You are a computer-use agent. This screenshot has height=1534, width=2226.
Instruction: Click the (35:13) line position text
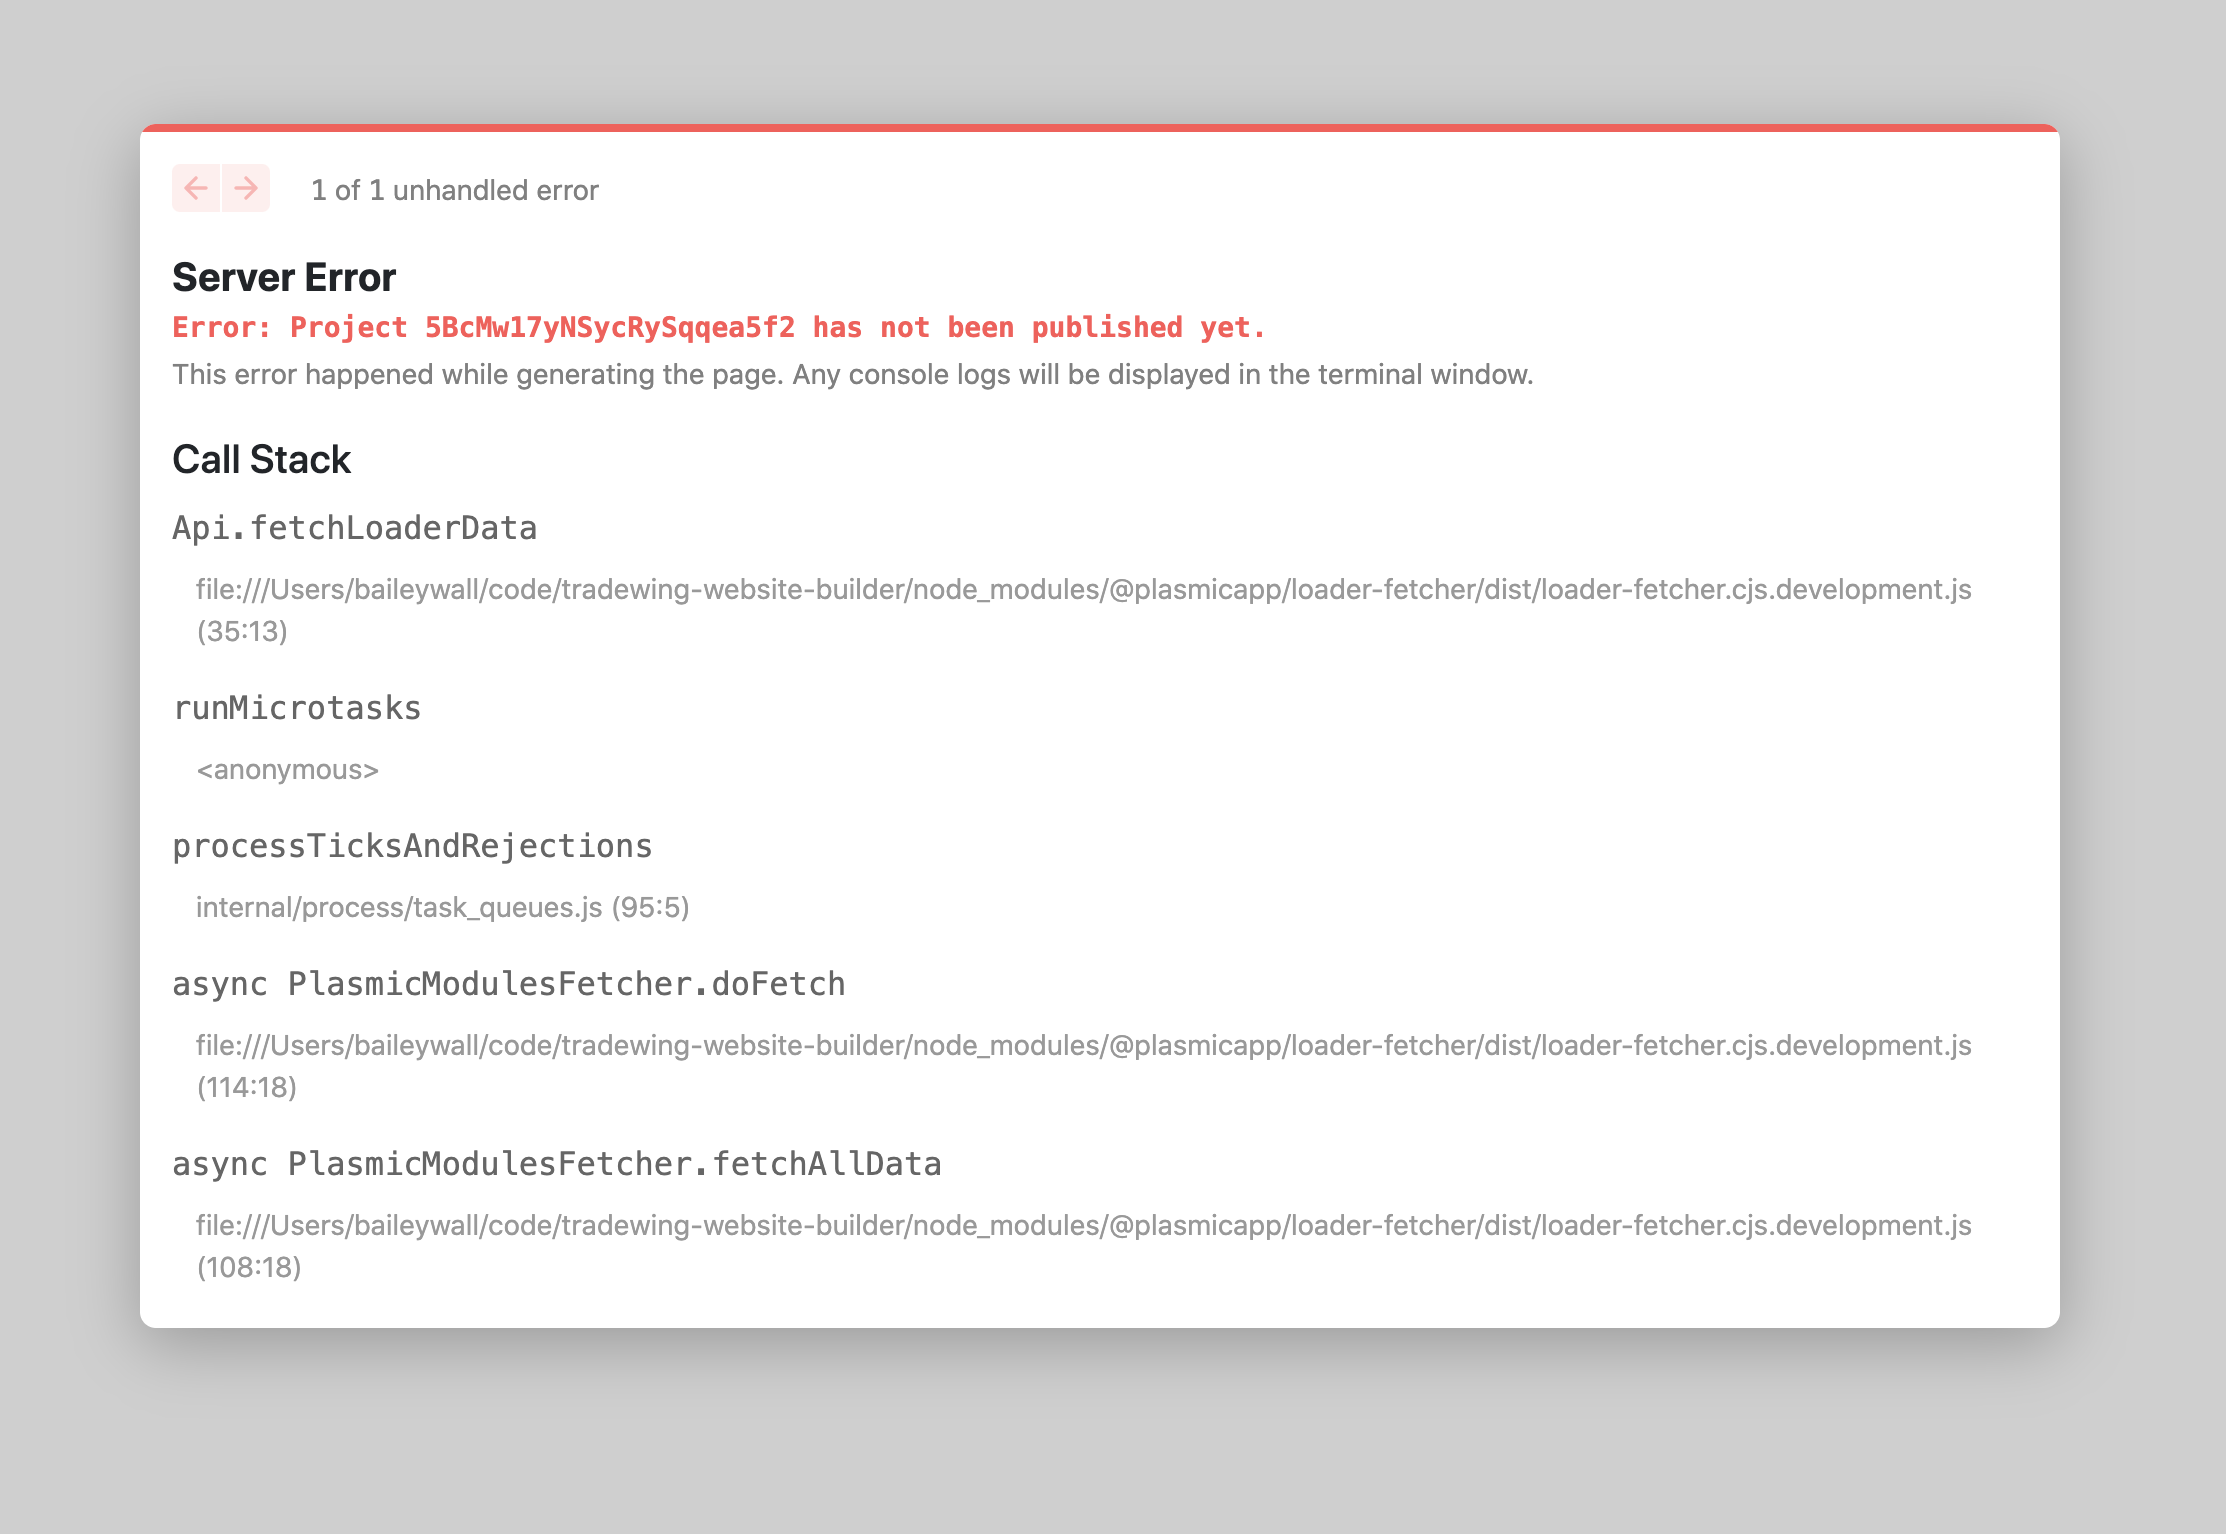(242, 631)
